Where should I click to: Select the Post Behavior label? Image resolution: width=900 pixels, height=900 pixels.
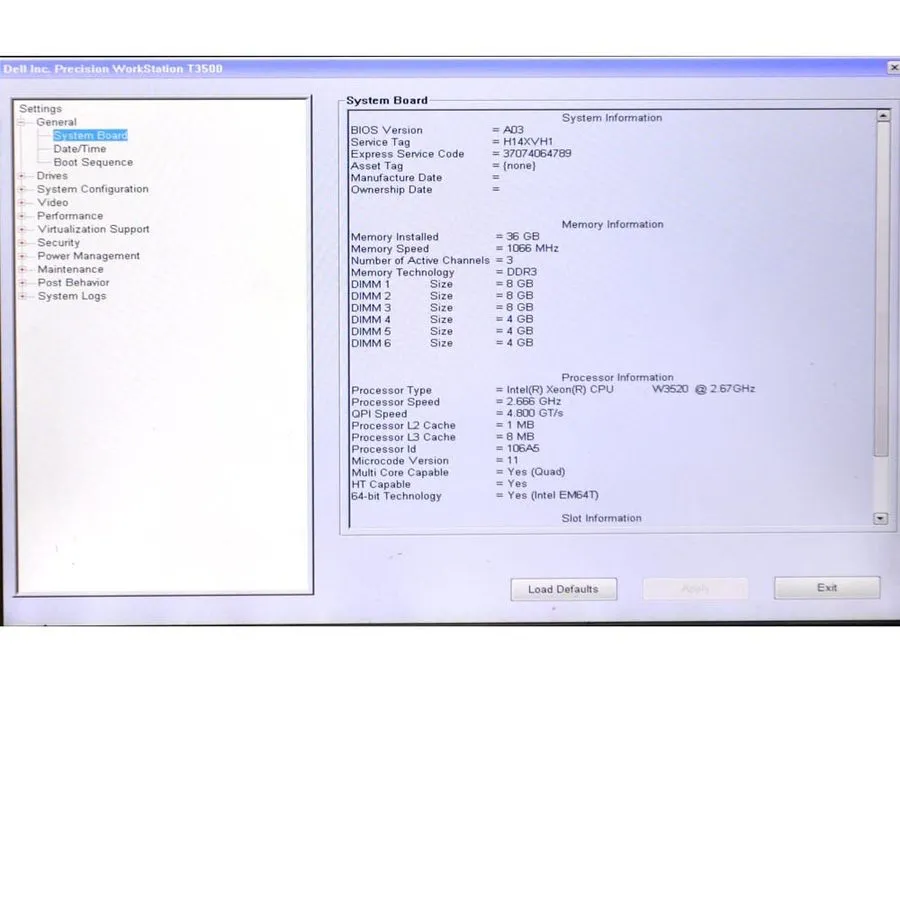coord(73,282)
